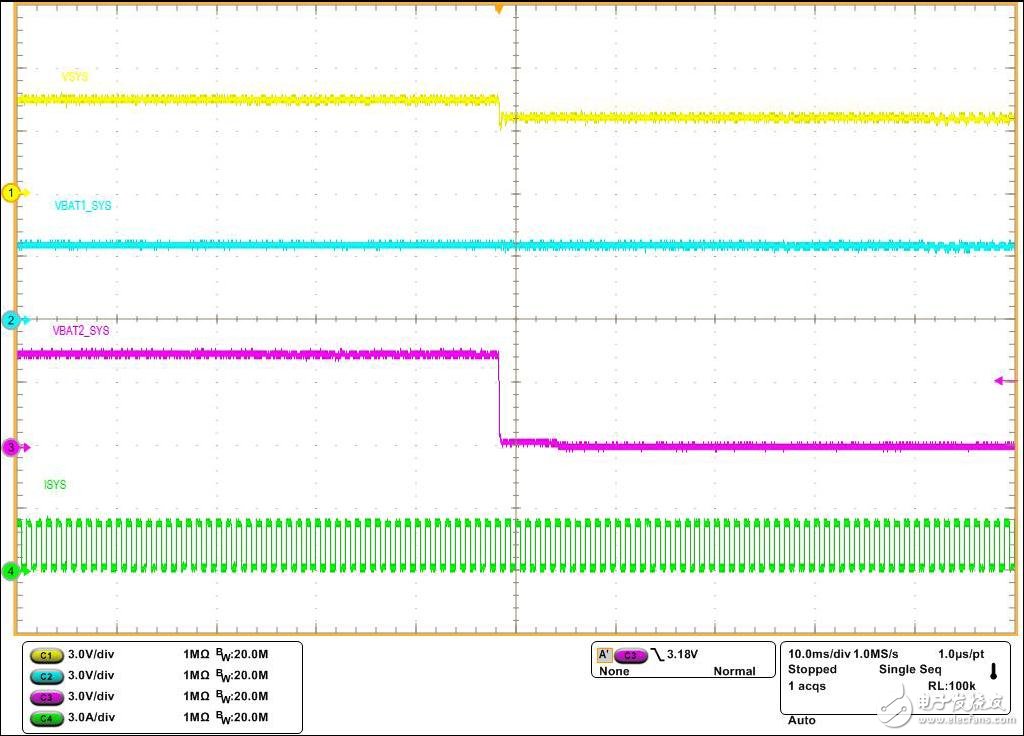Click channel 2 ground marker on left edge

[12, 320]
